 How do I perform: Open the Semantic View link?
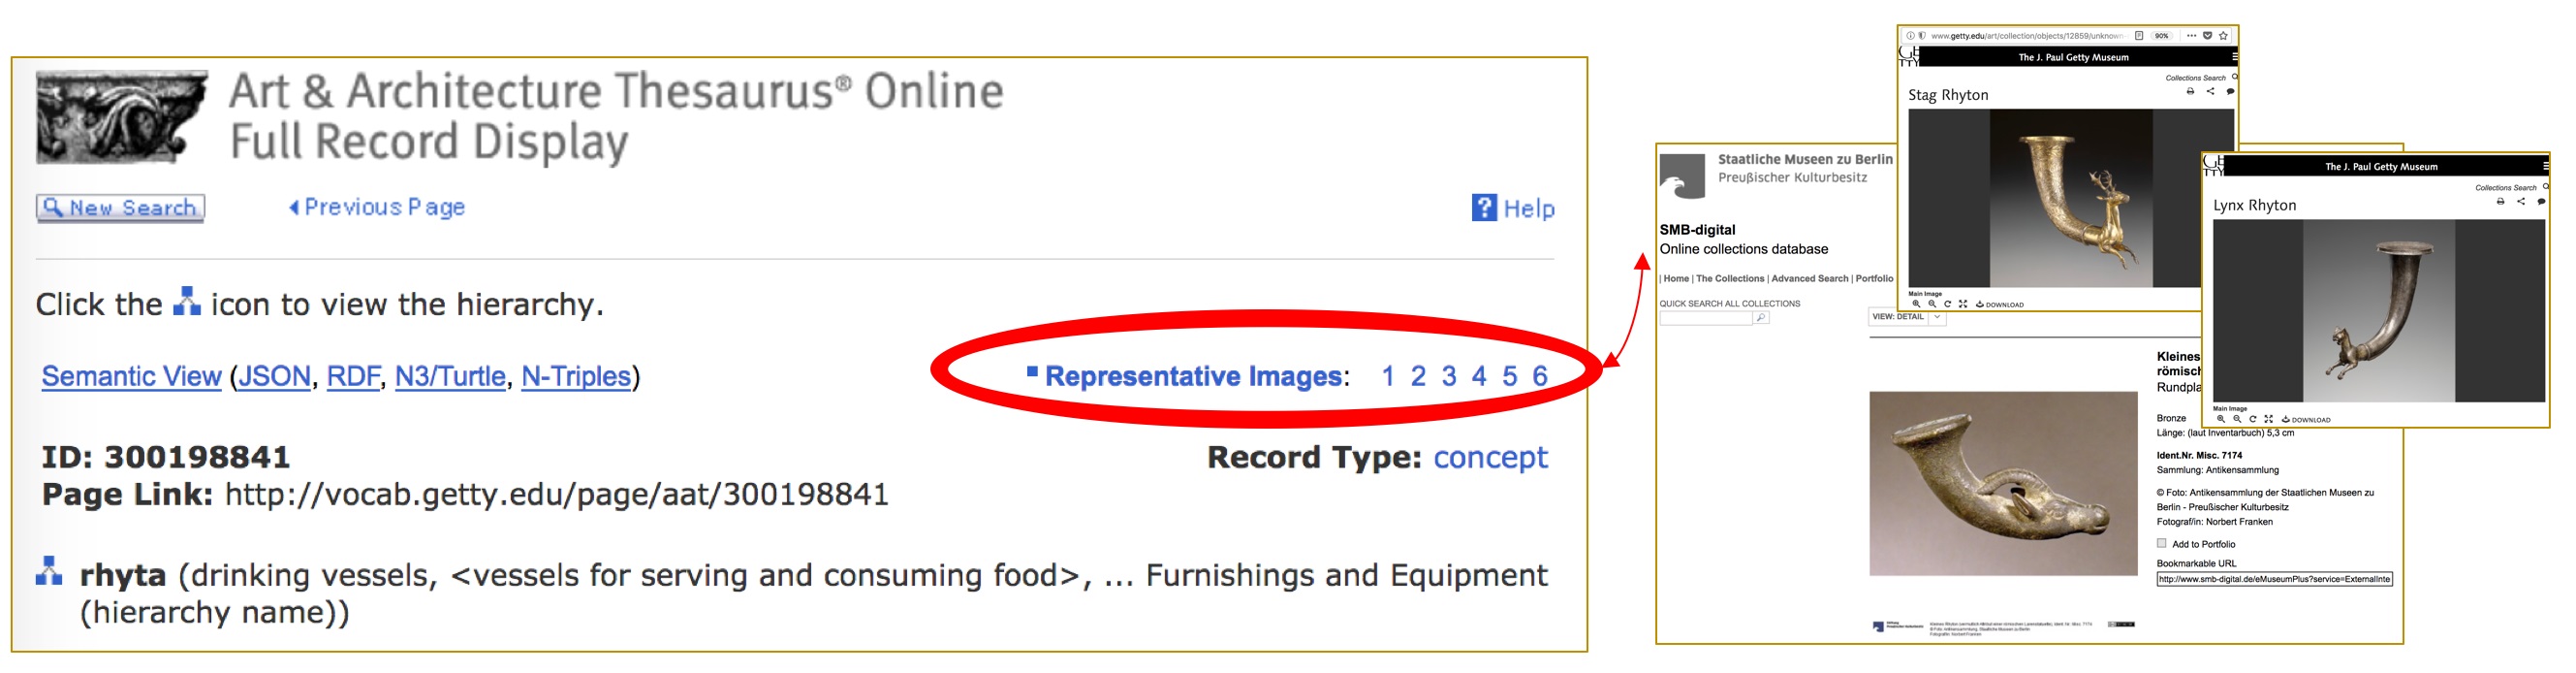pos(131,376)
